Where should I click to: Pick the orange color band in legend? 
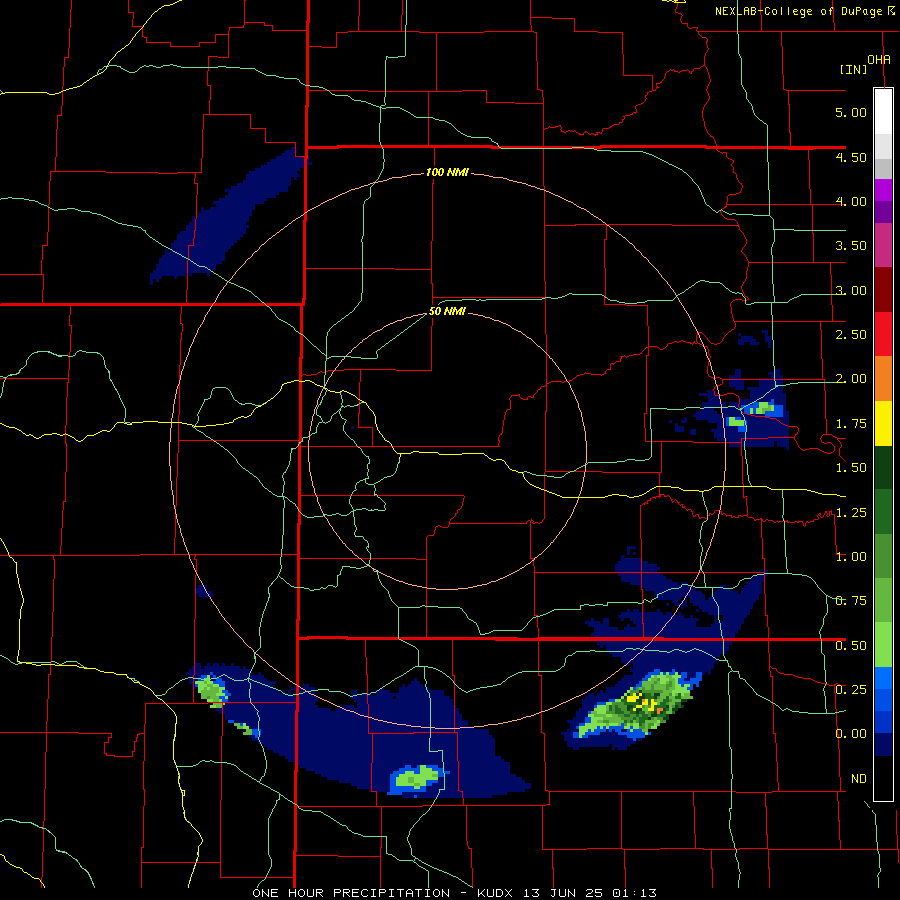coord(883,379)
